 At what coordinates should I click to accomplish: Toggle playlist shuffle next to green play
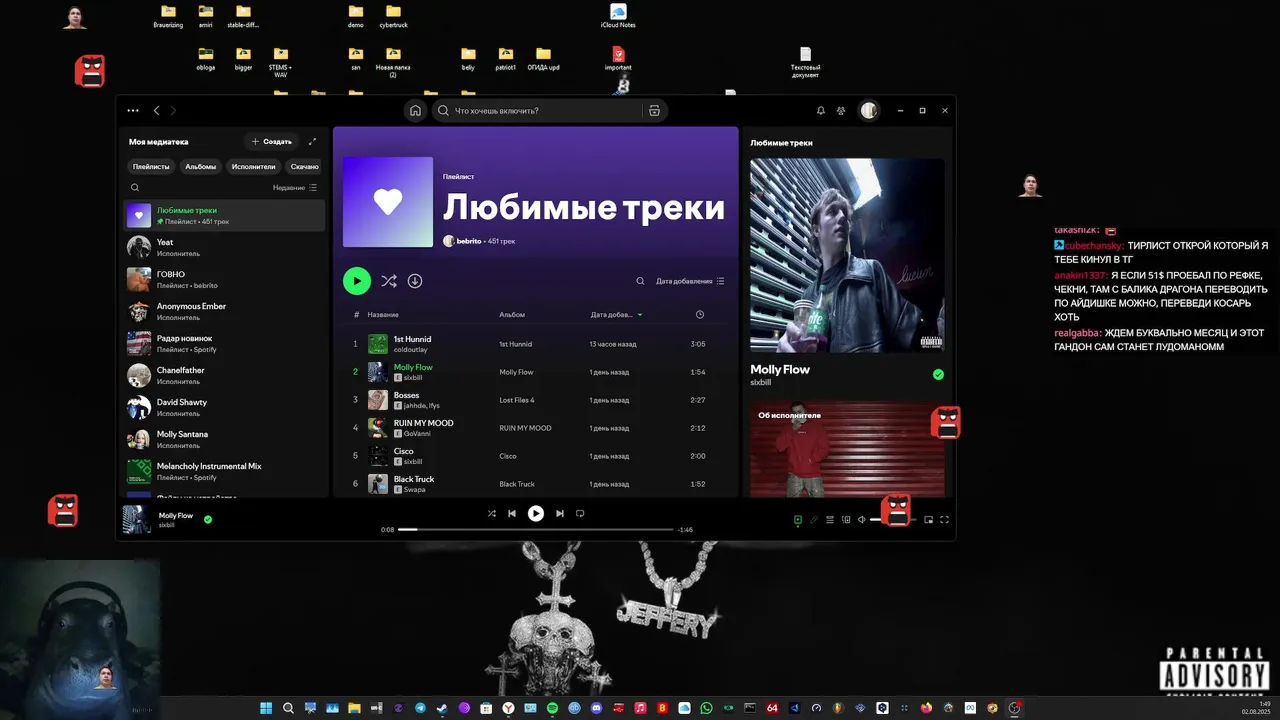click(x=388, y=281)
